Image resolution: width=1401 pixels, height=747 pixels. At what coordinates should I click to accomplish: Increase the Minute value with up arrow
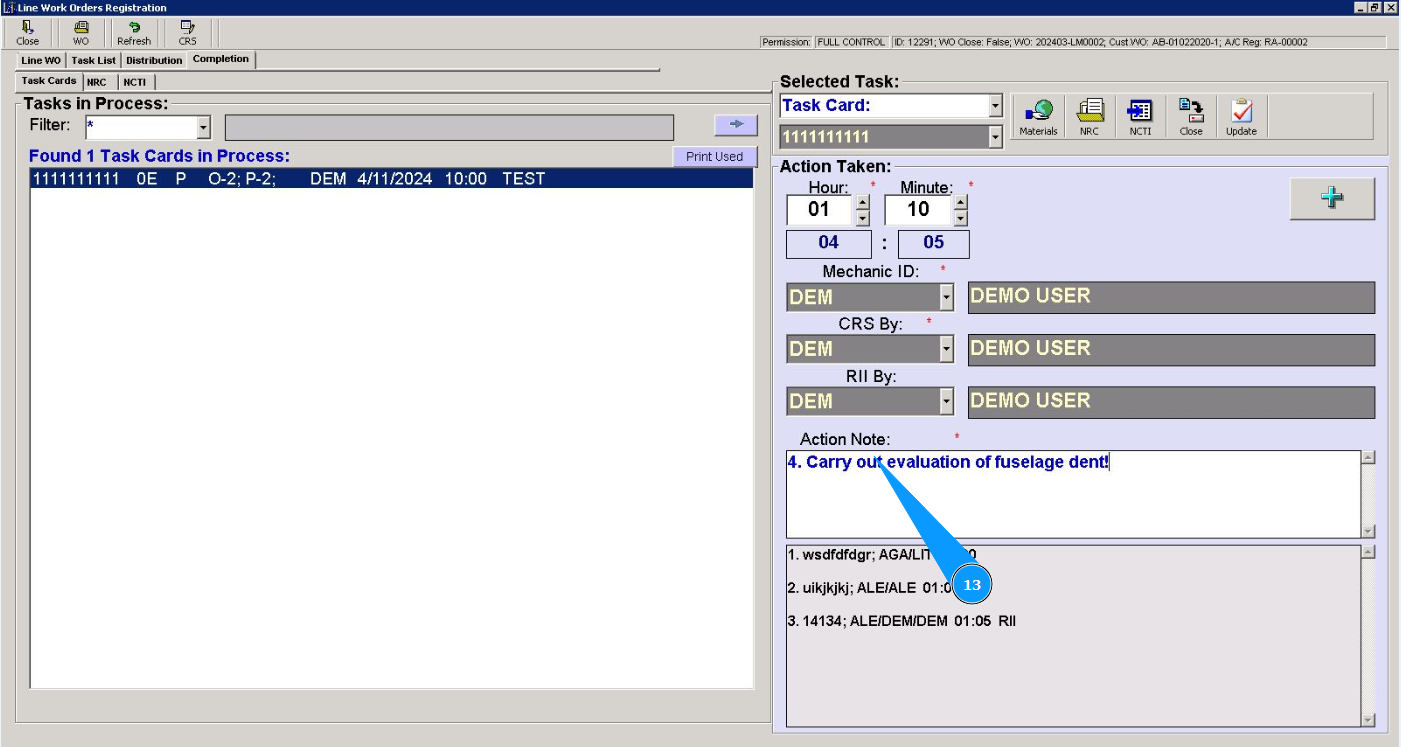(x=960, y=202)
